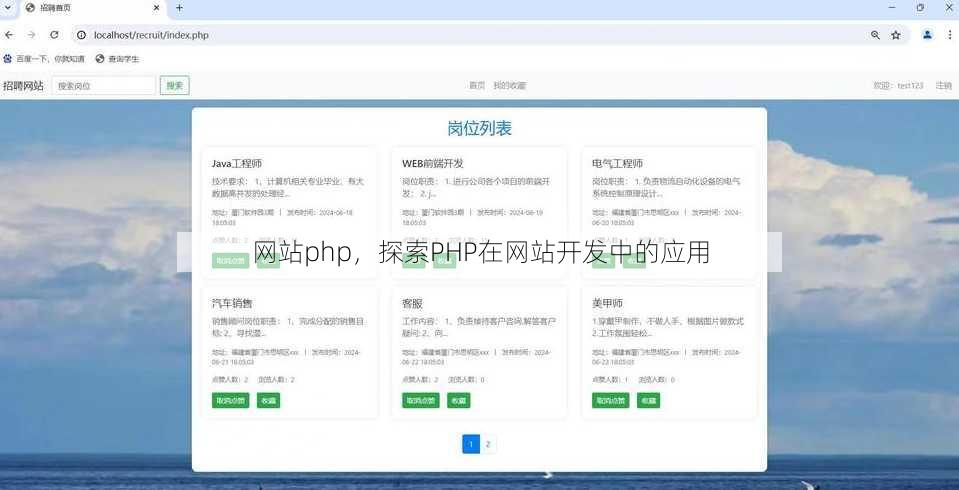Image resolution: width=959 pixels, height=490 pixels.
Task: Click the address line in the 客服 card
Action: coord(477,357)
